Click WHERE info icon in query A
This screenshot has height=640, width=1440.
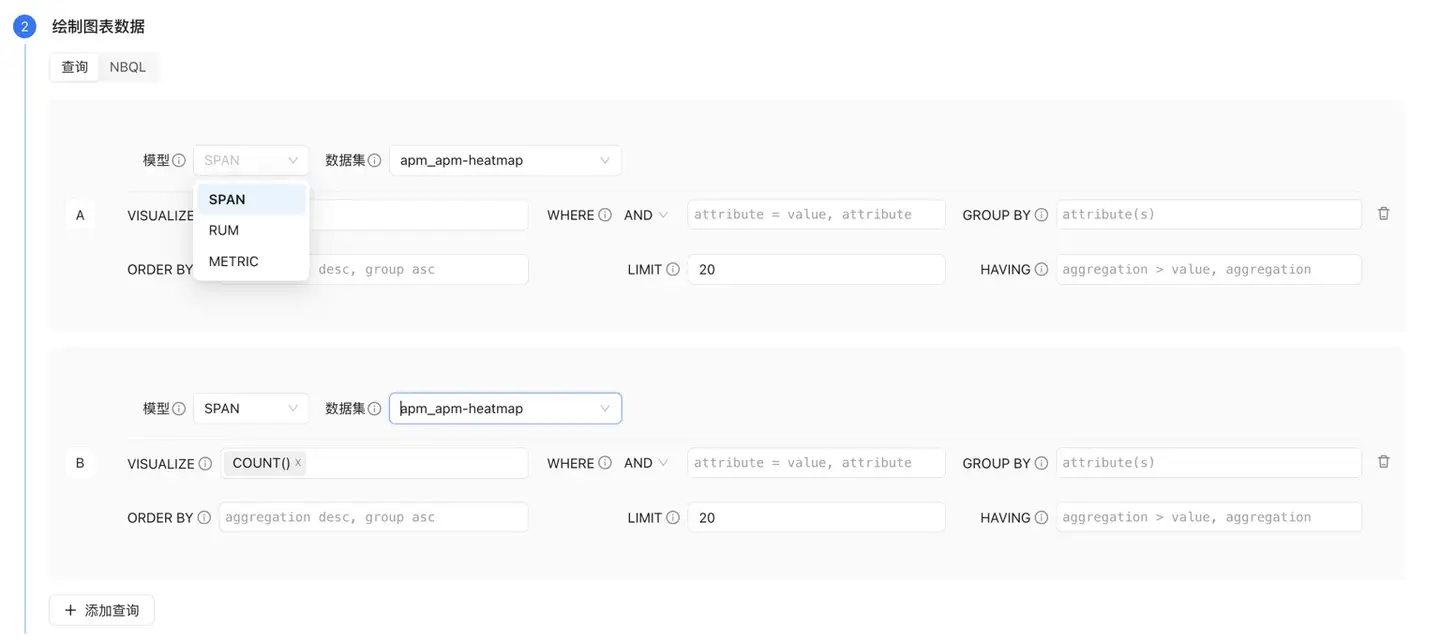tap(605, 215)
